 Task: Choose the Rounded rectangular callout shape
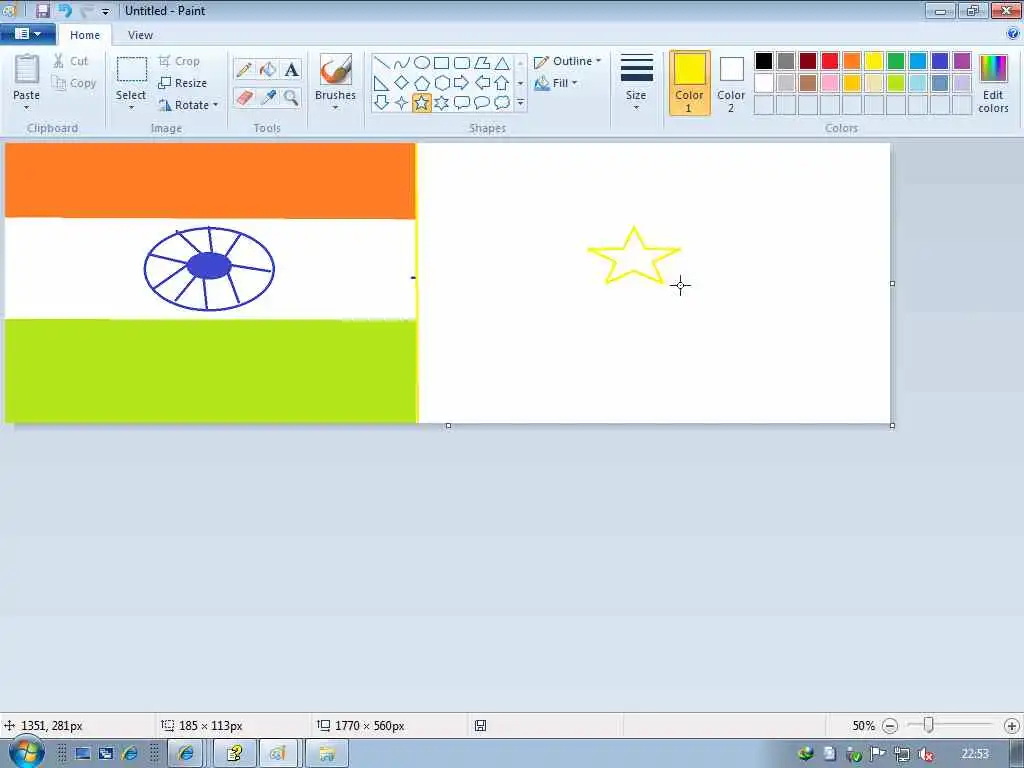pyautogui.click(x=462, y=103)
